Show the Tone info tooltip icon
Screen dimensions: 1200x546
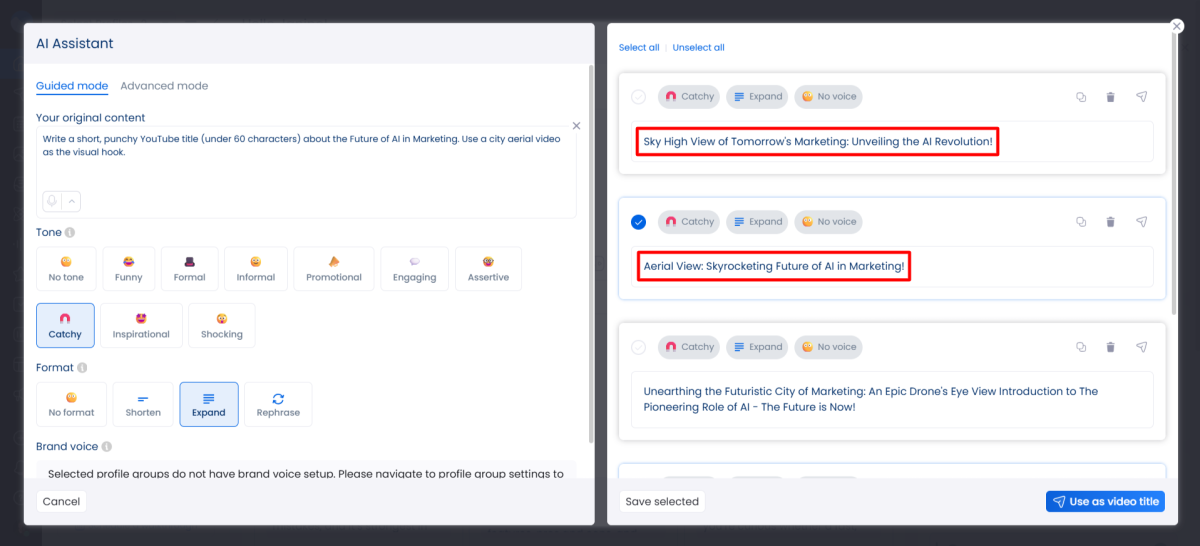(x=70, y=233)
